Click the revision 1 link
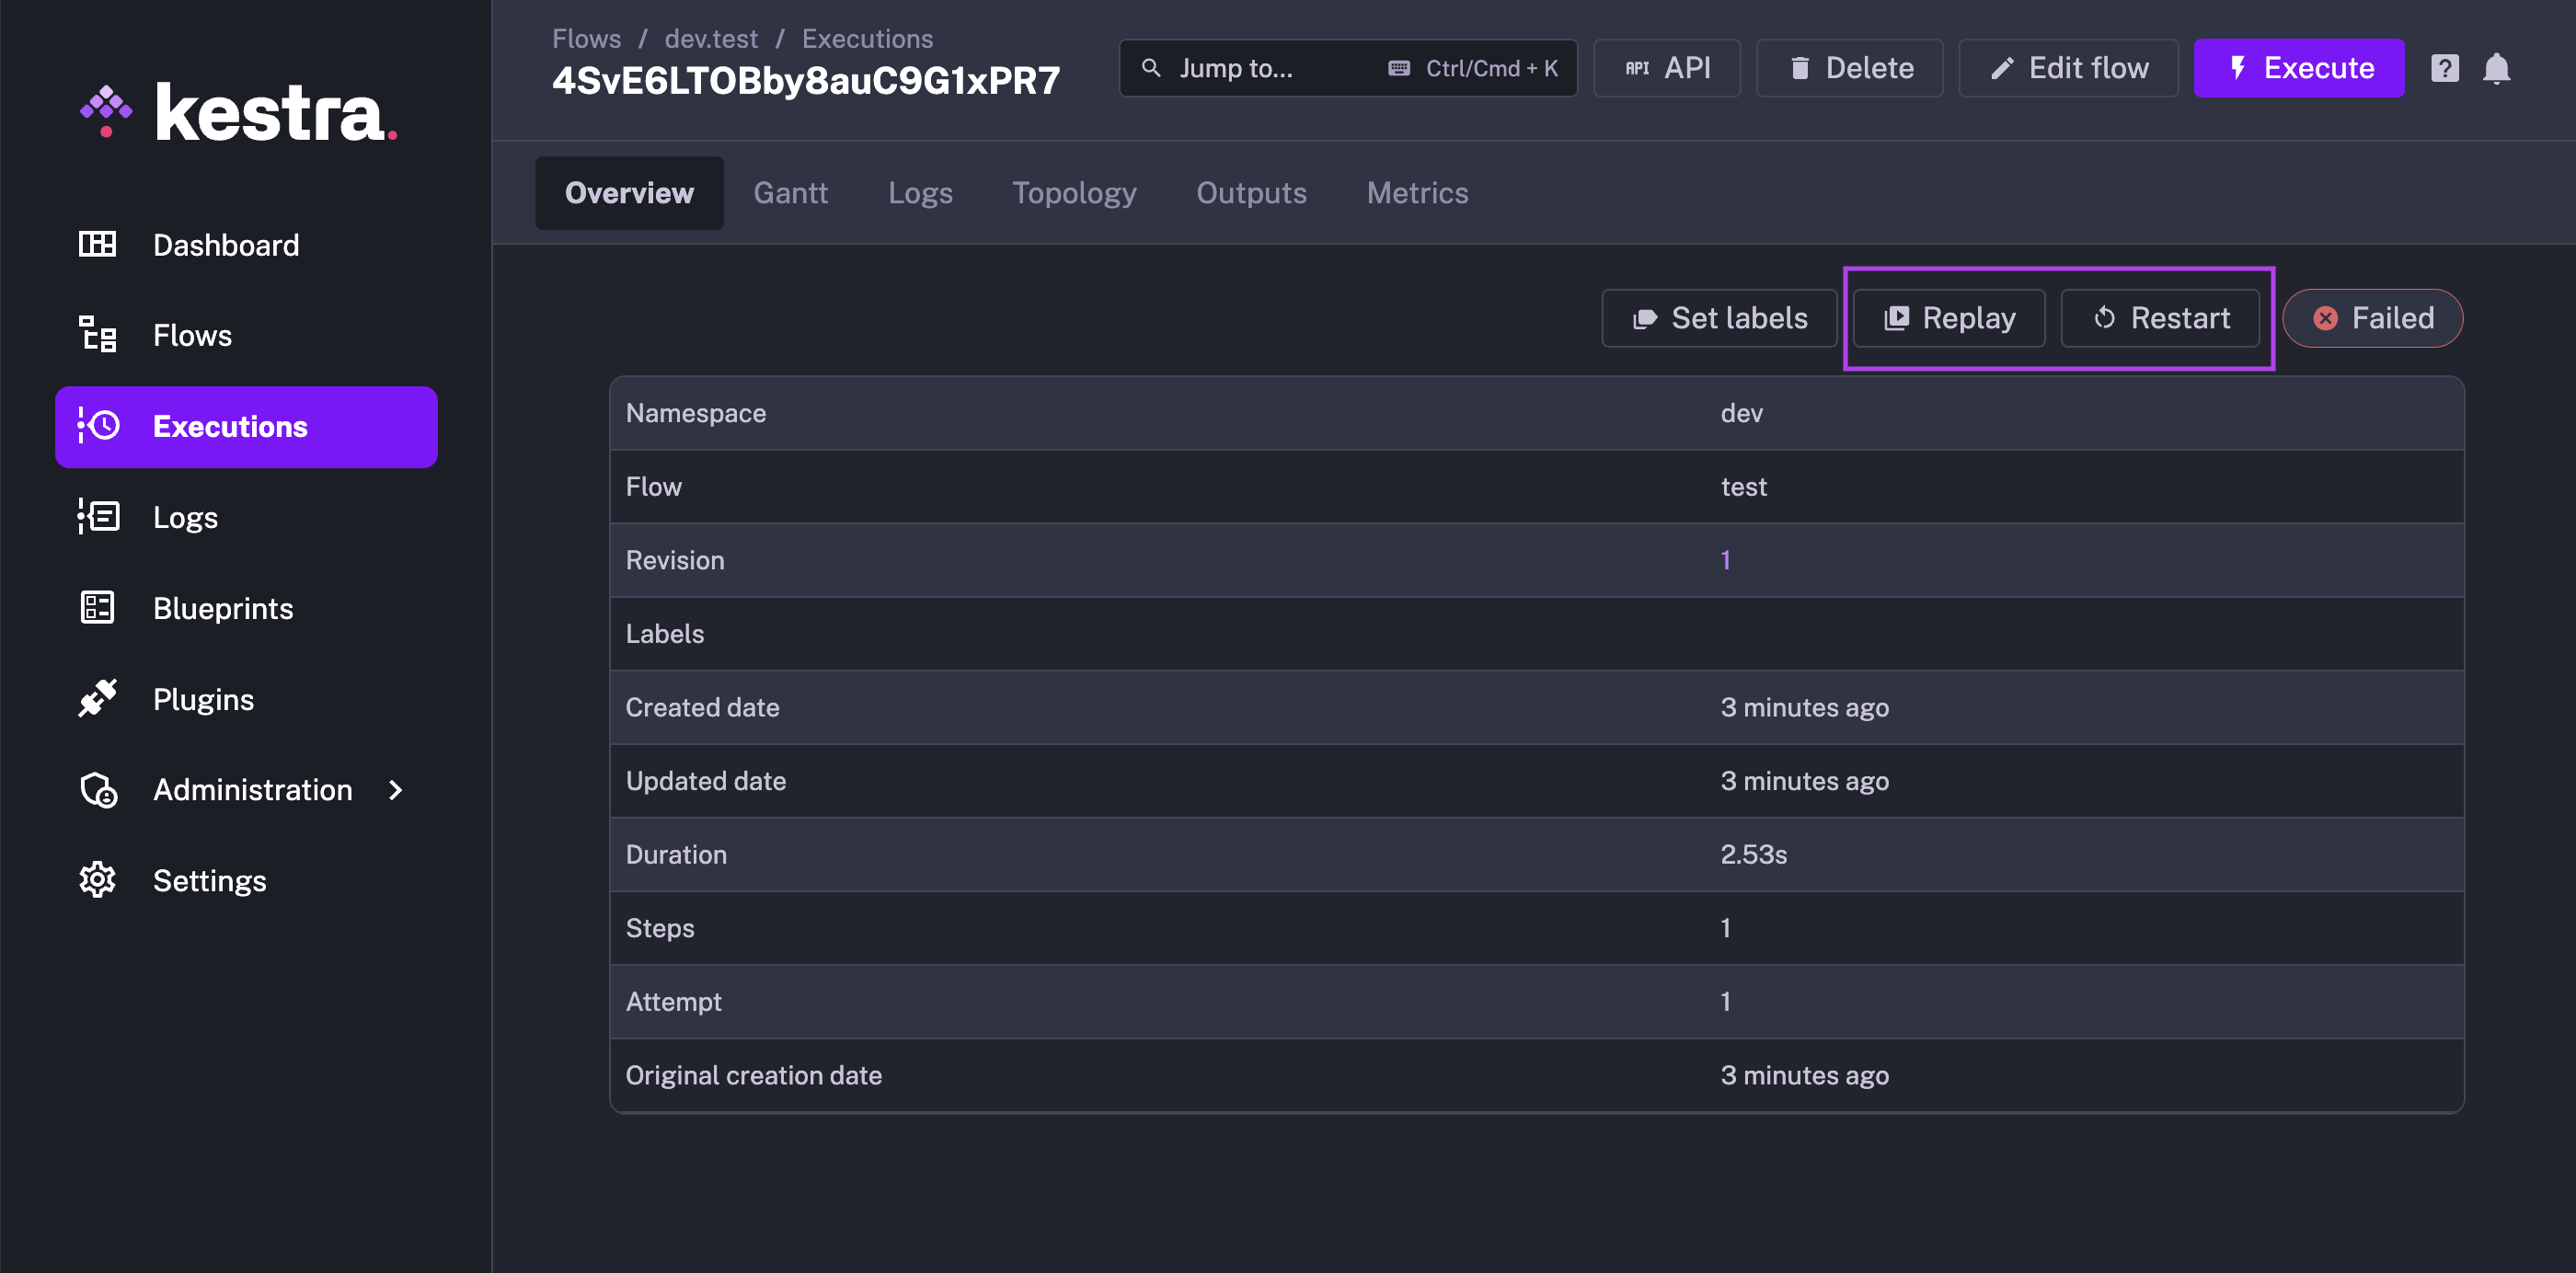 (x=1725, y=560)
